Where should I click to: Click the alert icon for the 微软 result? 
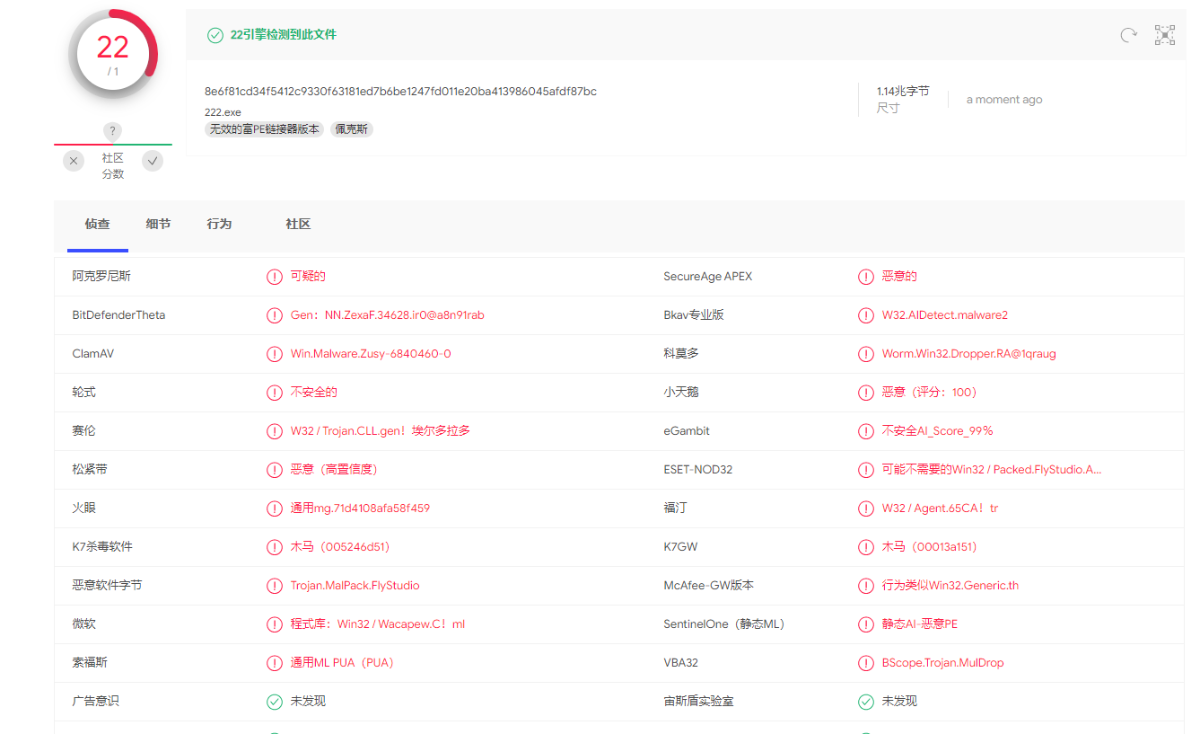pyautogui.click(x=274, y=624)
